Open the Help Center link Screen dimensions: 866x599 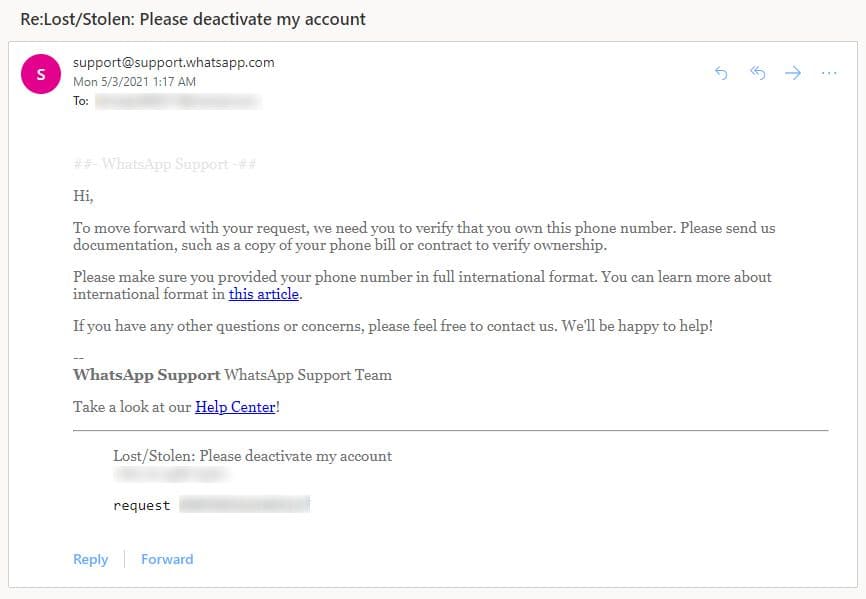click(234, 407)
